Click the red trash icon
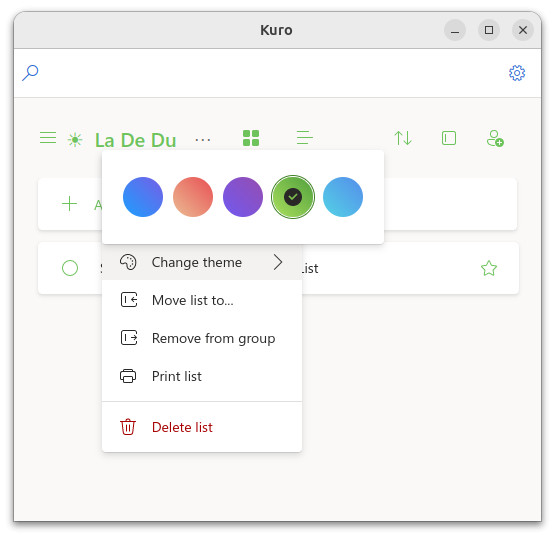This screenshot has height=538, width=555. click(128, 427)
